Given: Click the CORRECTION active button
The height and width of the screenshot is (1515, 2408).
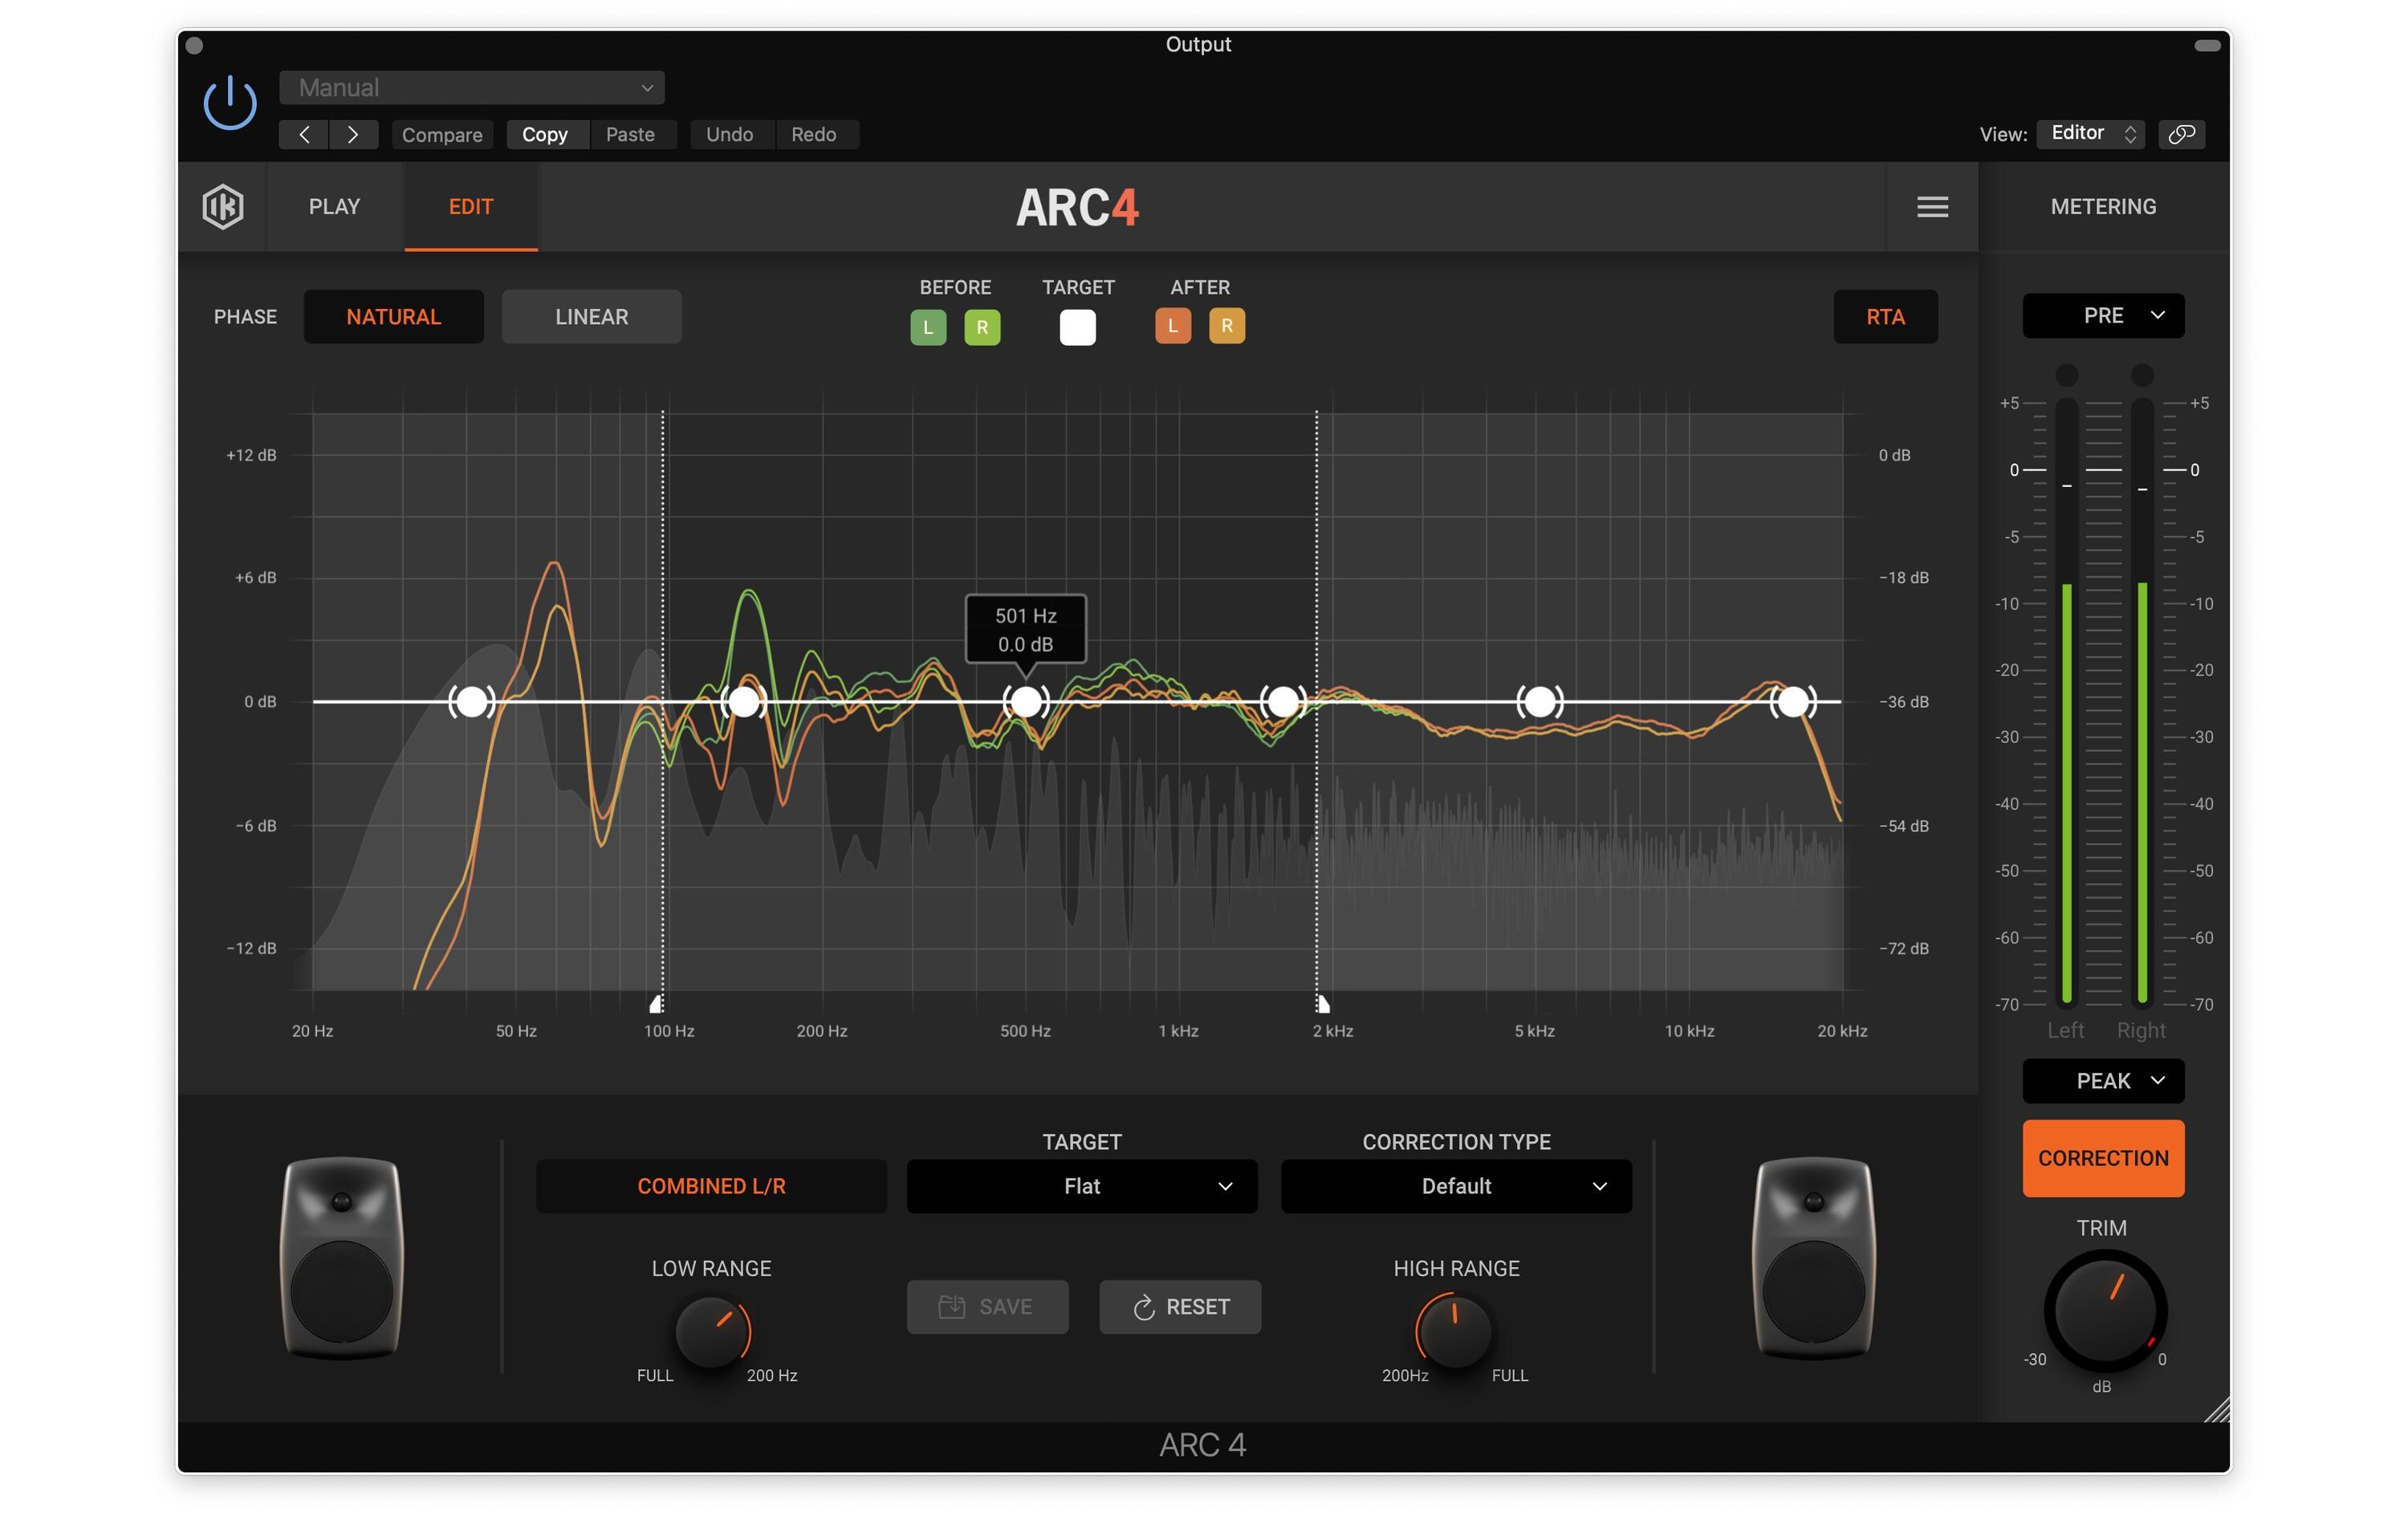Looking at the screenshot, I should (2103, 1157).
